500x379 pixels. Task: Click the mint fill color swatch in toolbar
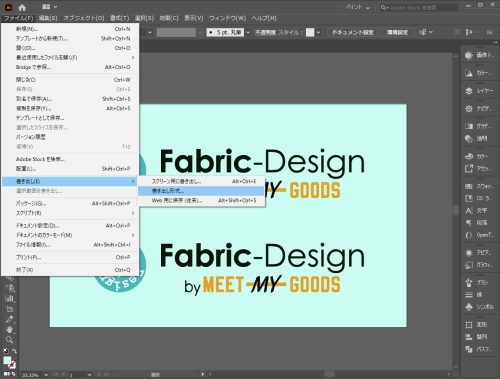point(7,360)
